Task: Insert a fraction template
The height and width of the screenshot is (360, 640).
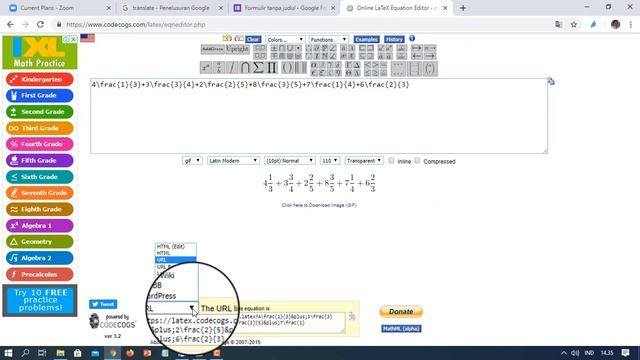Action: [x=218, y=68]
